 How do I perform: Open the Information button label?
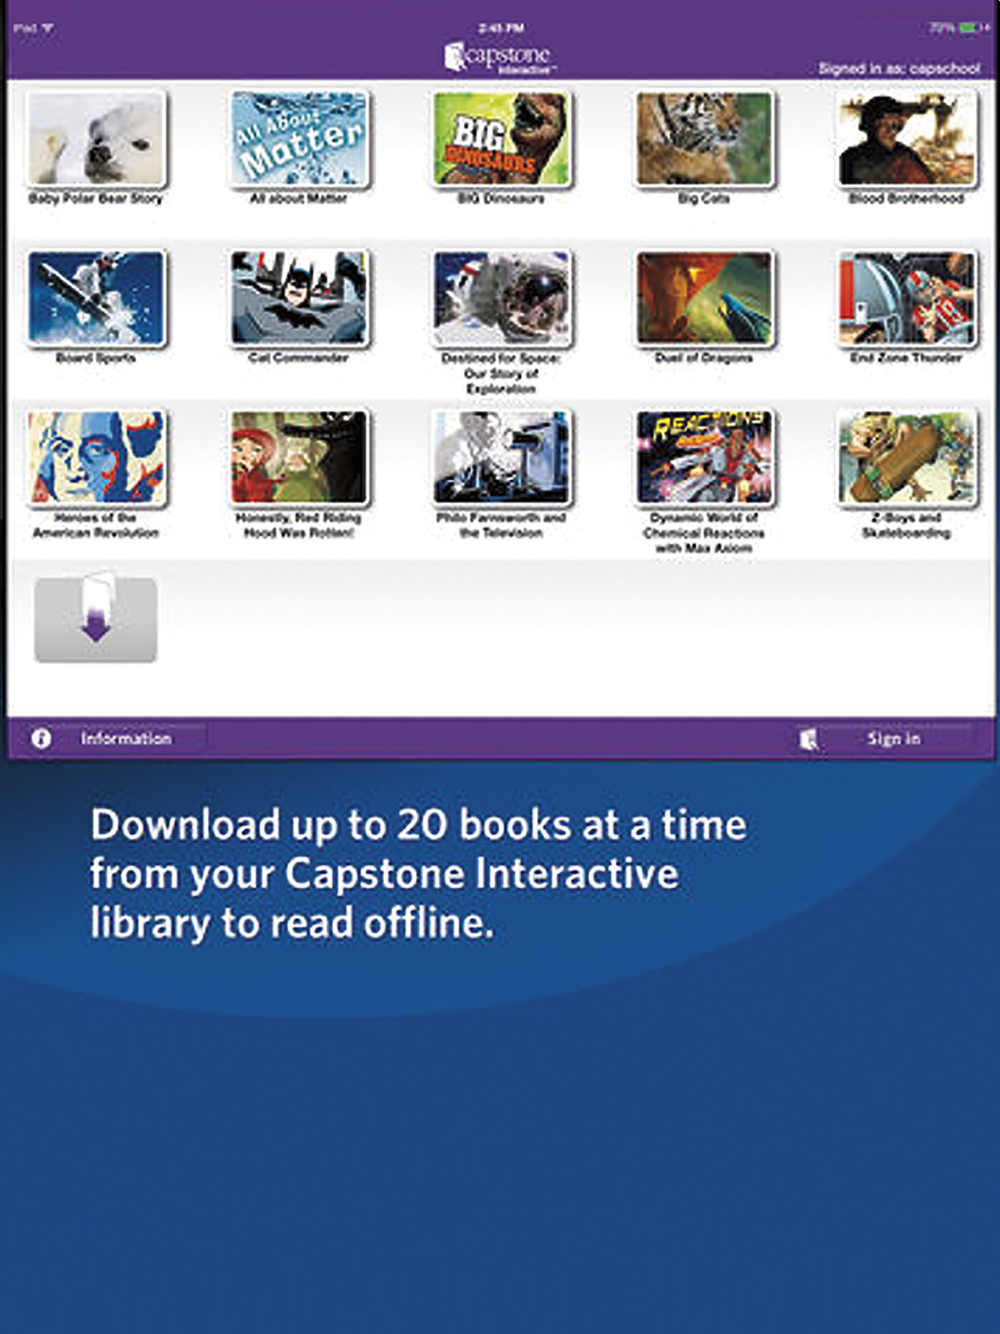pyautogui.click(x=126, y=739)
